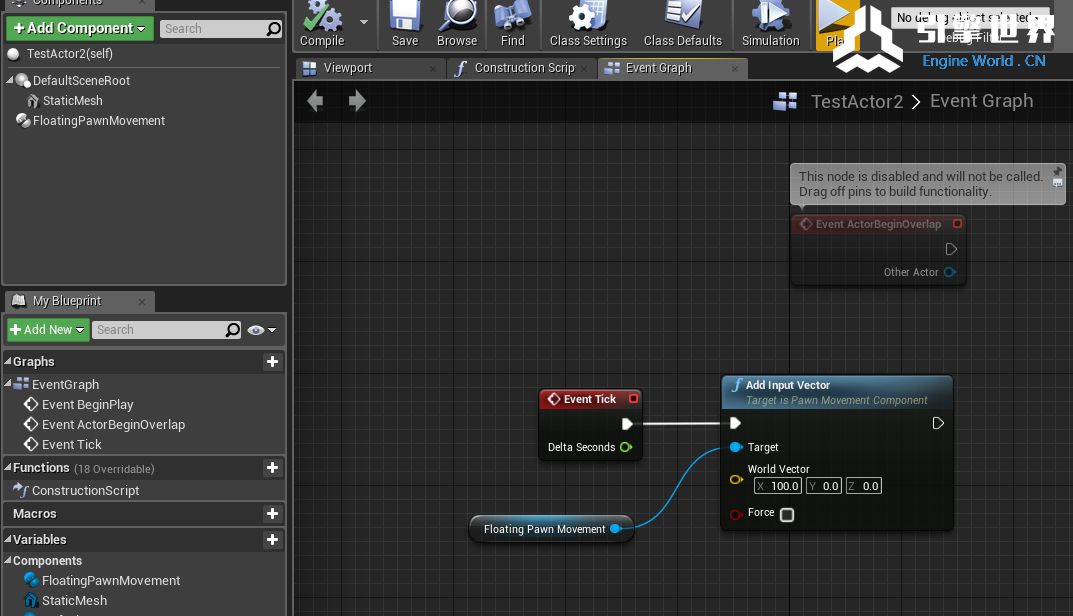Click the Compile toolbar icon
Screen dimensions: 1073x616
[322, 24]
